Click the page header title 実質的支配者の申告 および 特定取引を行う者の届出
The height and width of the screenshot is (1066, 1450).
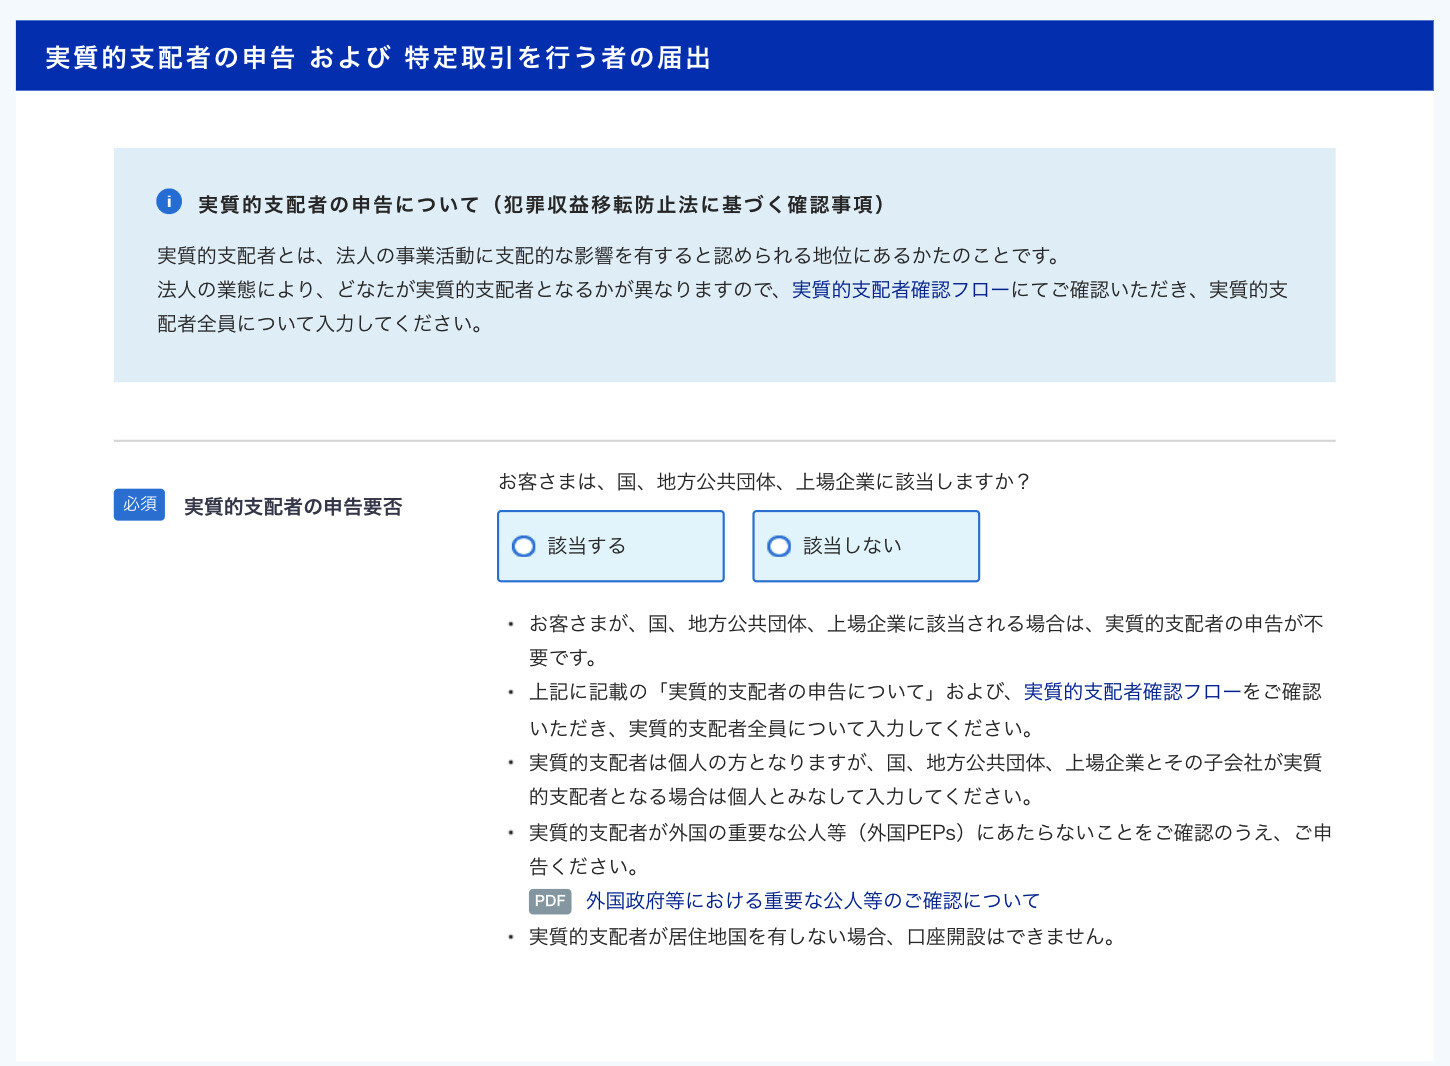tap(378, 58)
